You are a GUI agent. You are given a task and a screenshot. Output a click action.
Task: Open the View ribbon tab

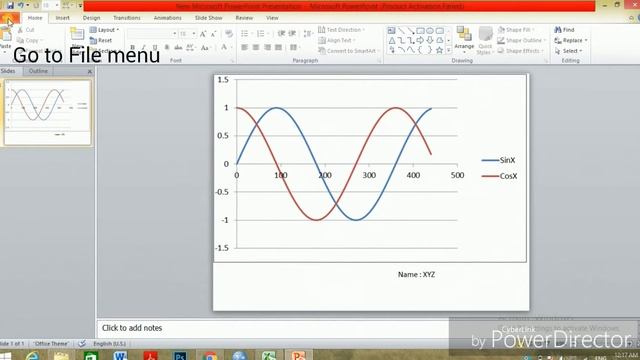pyautogui.click(x=272, y=18)
